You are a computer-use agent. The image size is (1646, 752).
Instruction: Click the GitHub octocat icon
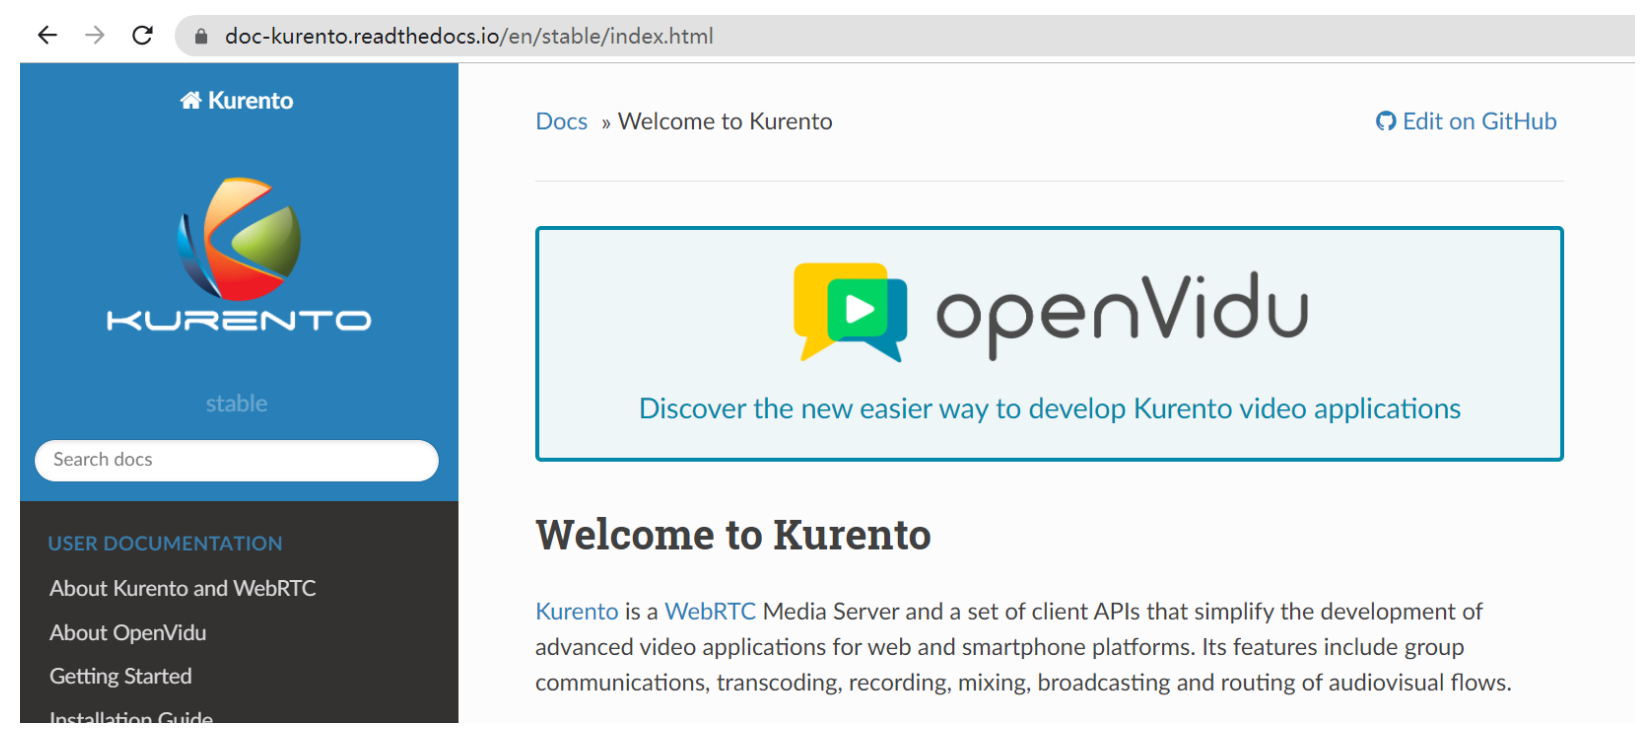[1385, 122]
